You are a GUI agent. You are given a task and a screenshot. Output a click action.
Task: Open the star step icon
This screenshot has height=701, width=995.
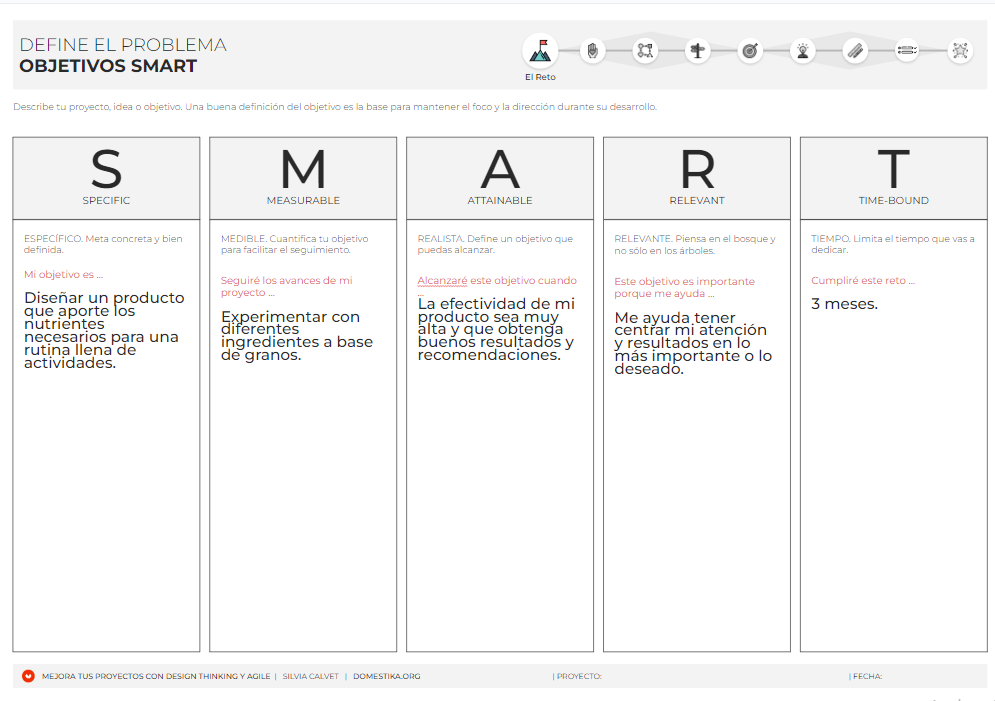click(x=960, y=51)
